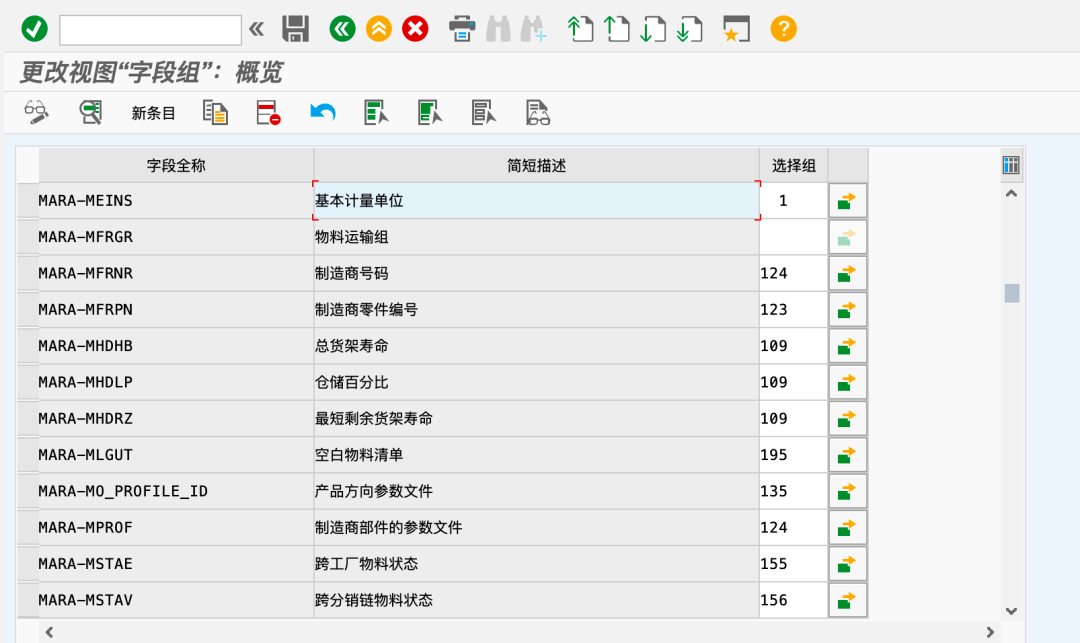The height and width of the screenshot is (643, 1080).
Task: Click the 新条目 button
Action: 154,113
